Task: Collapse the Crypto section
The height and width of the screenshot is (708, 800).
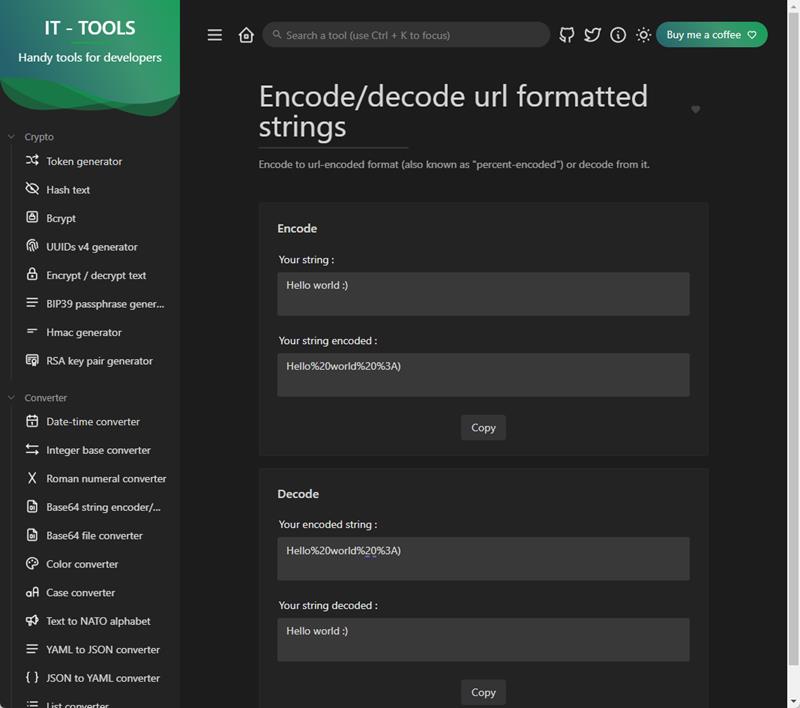Action: pyautogui.click(x=12, y=137)
